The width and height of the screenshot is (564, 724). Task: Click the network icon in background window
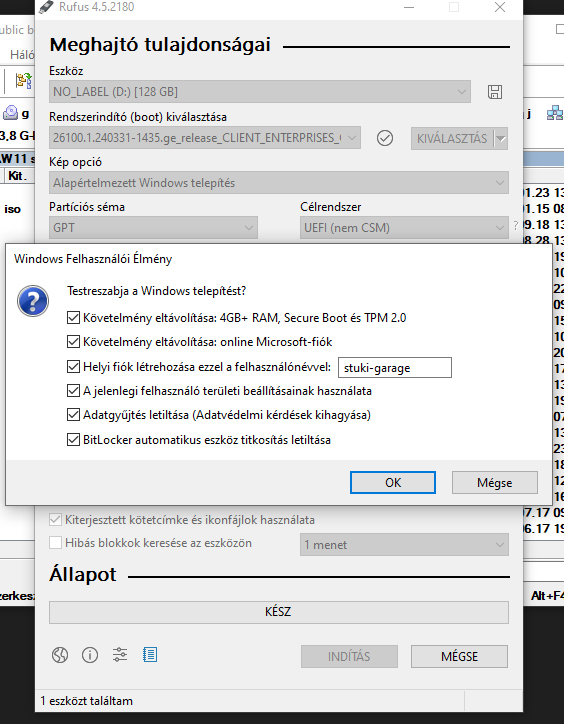point(554,113)
